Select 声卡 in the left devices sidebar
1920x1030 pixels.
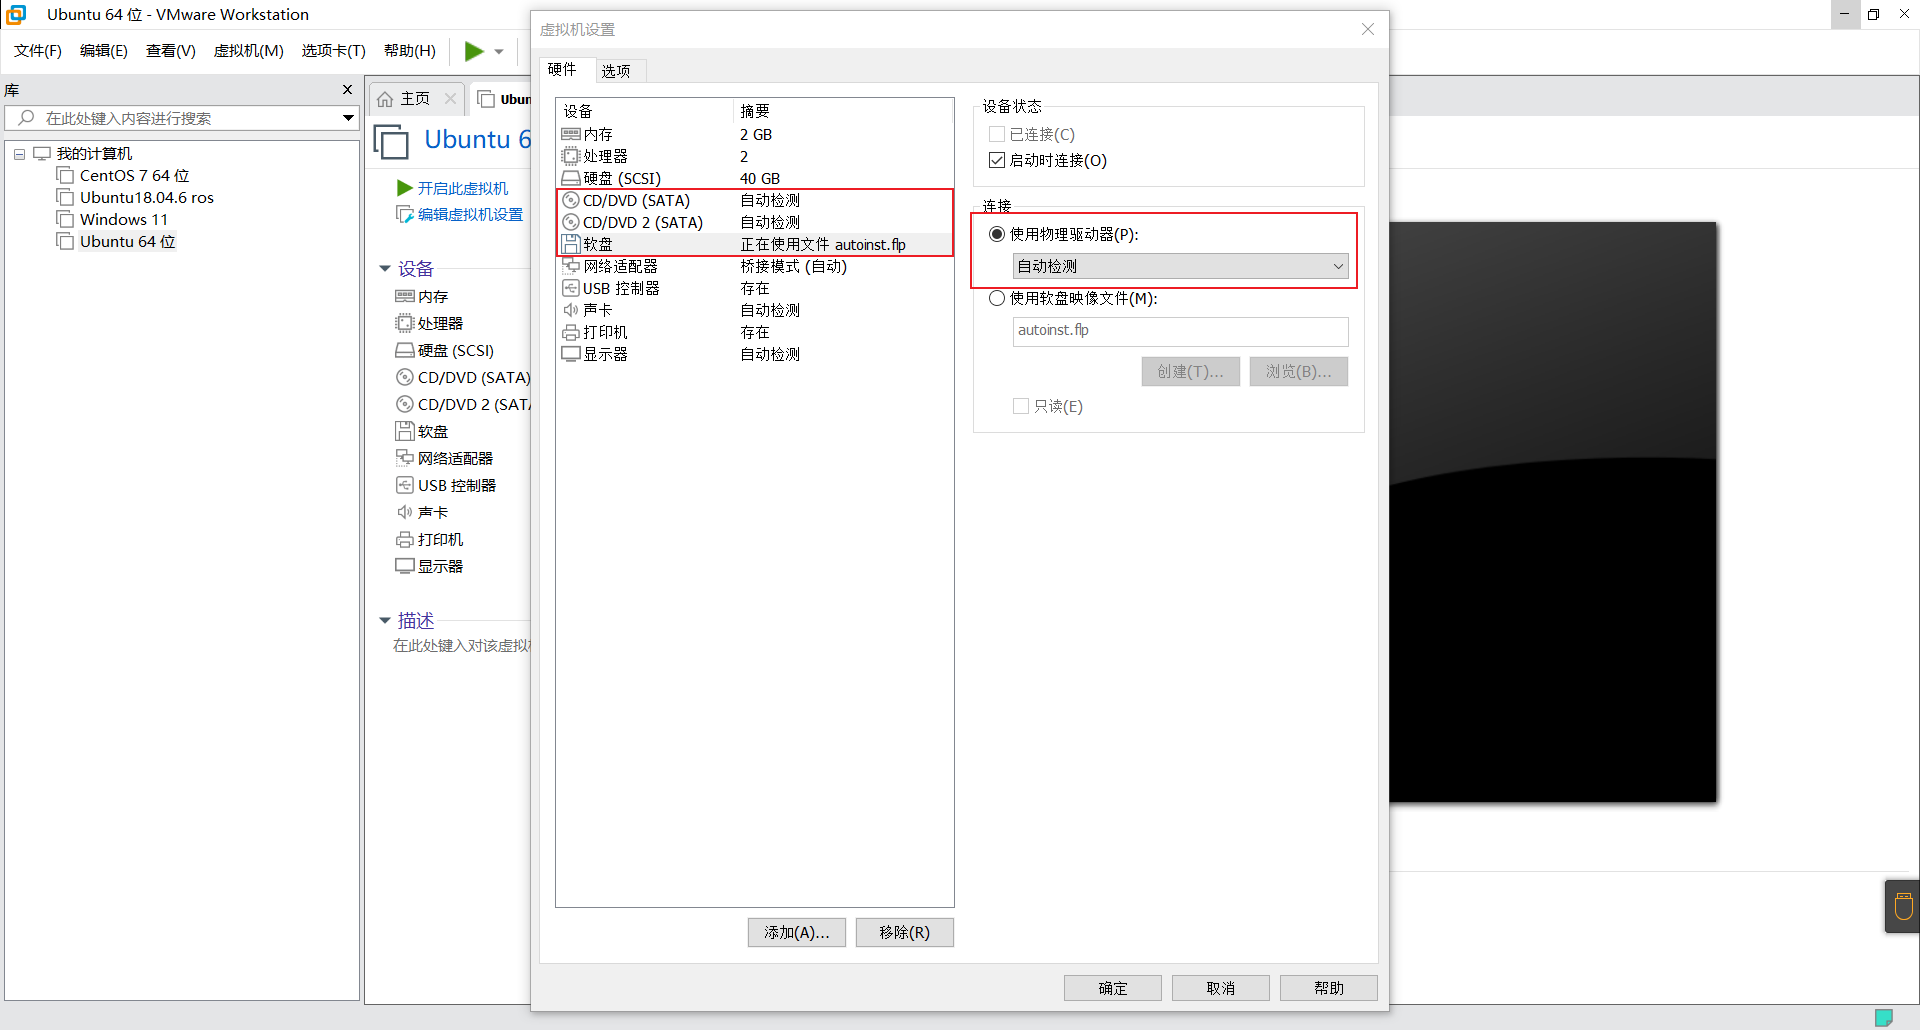tap(429, 512)
